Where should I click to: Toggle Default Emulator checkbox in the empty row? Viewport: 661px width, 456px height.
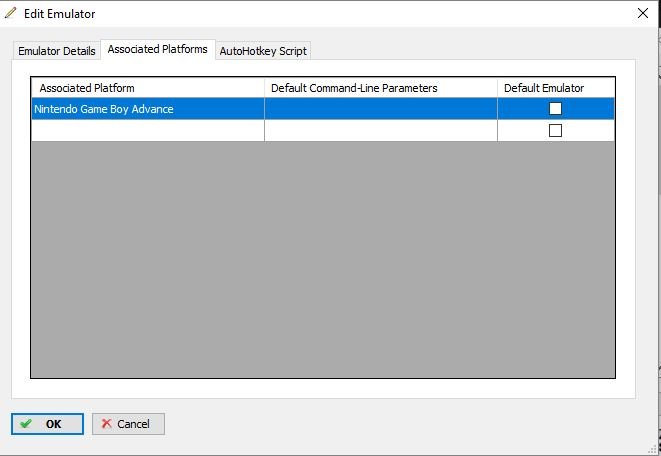(x=555, y=131)
